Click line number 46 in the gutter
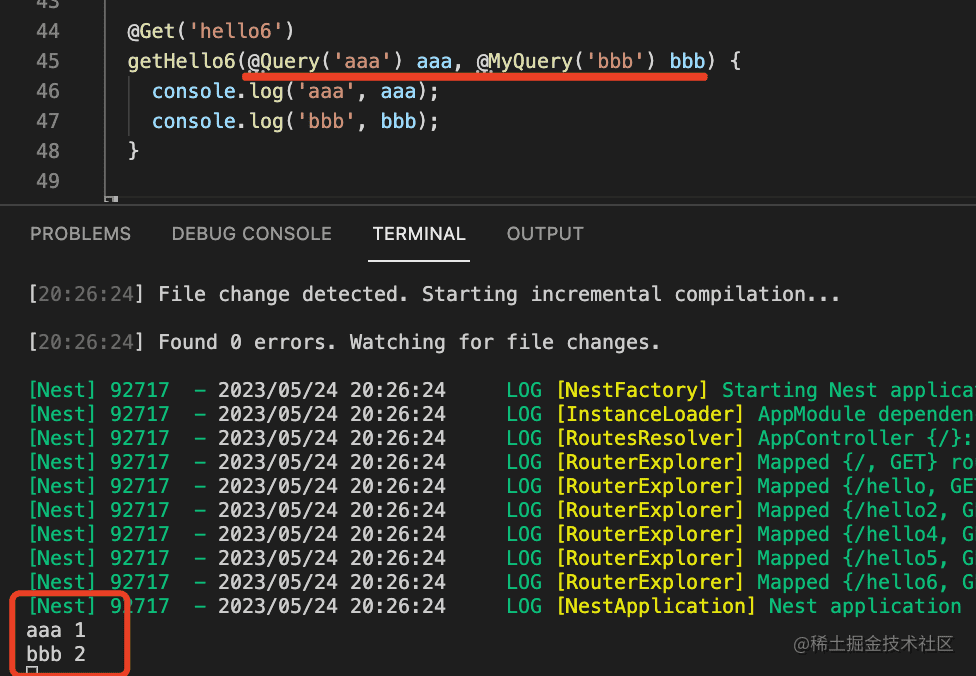This screenshot has height=676, width=976. (x=48, y=91)
